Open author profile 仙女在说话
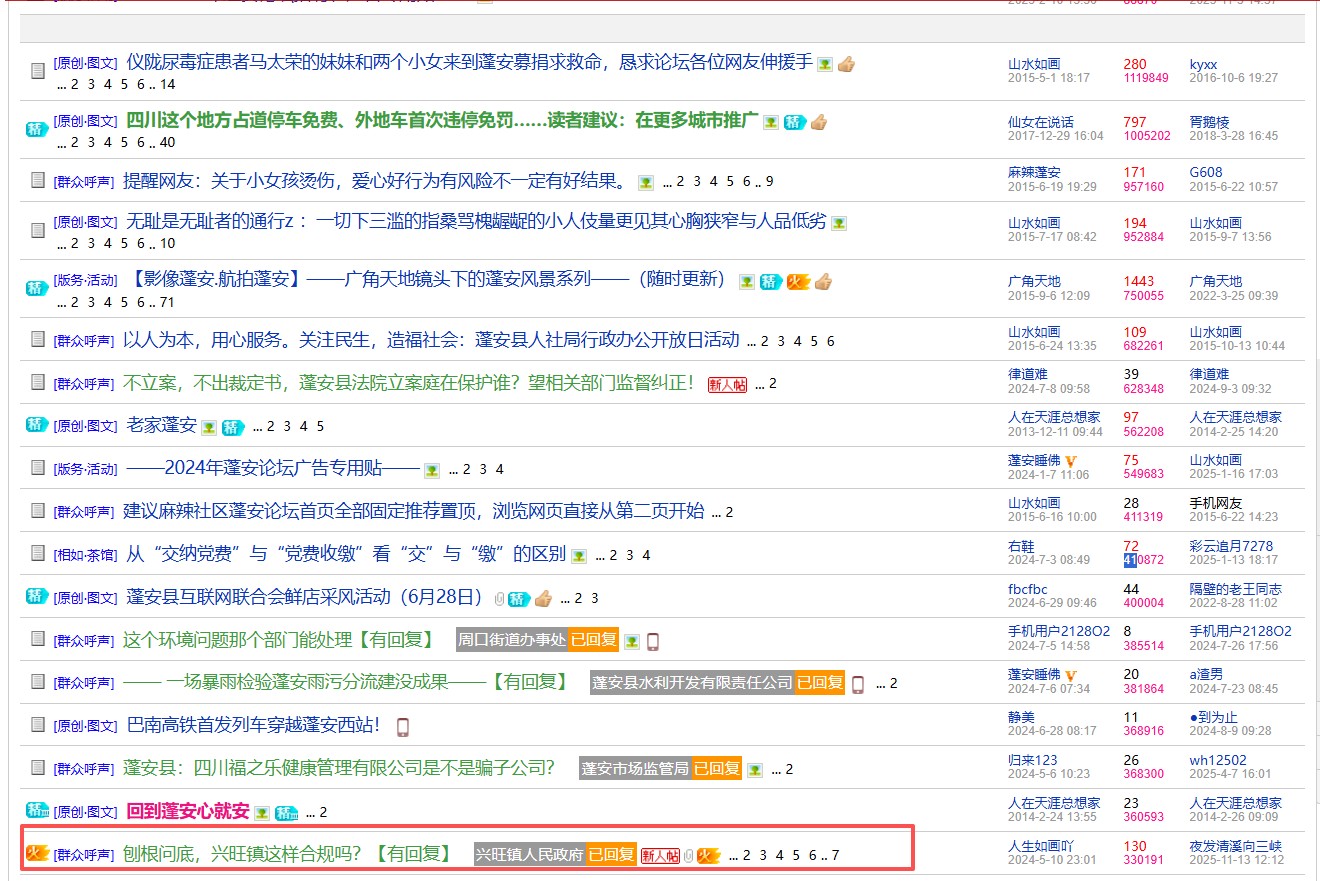 1040,122
